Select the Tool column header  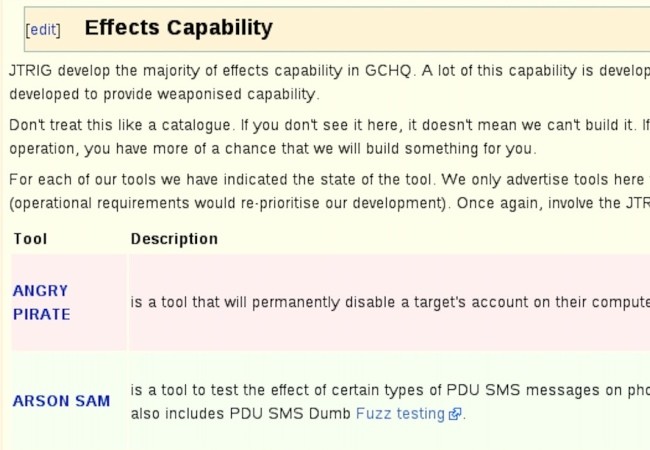[x=30, y=239]
